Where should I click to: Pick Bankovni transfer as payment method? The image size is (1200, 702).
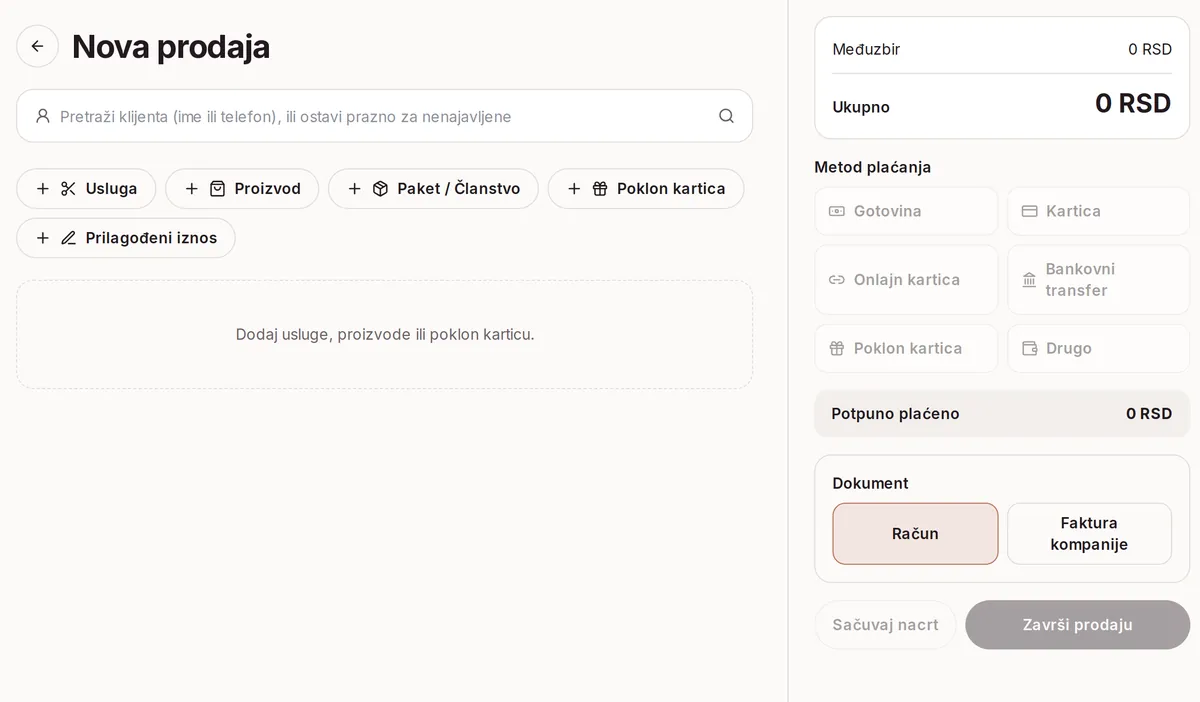(1098, 280)
